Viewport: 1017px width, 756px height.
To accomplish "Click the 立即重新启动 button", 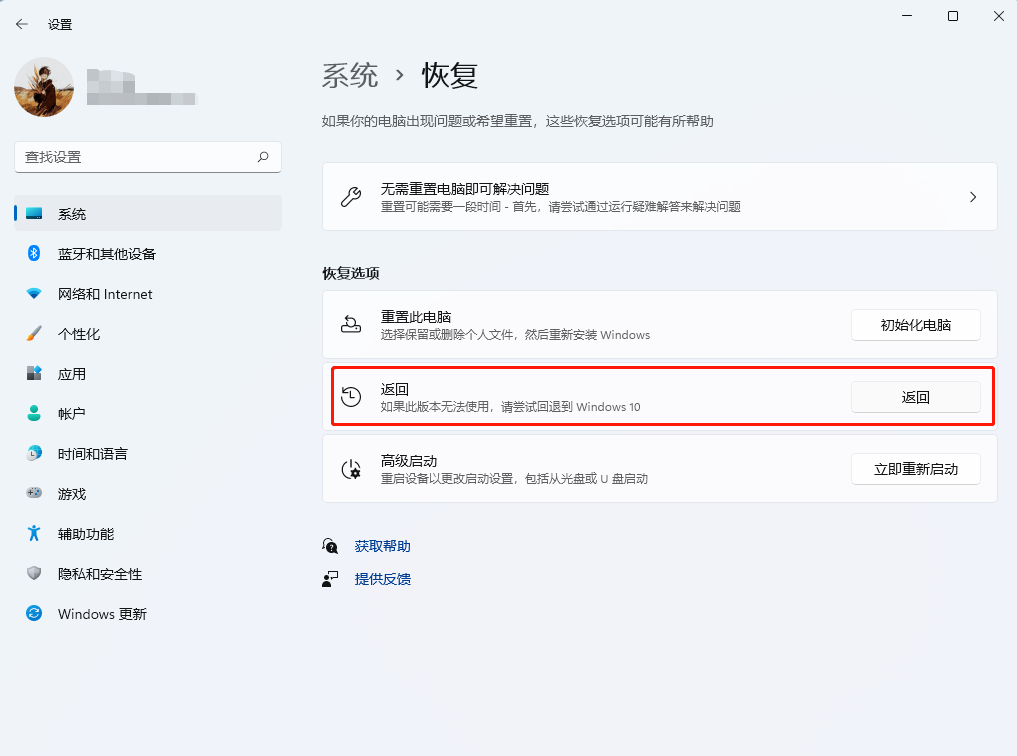I will click(x=915, y=469).
